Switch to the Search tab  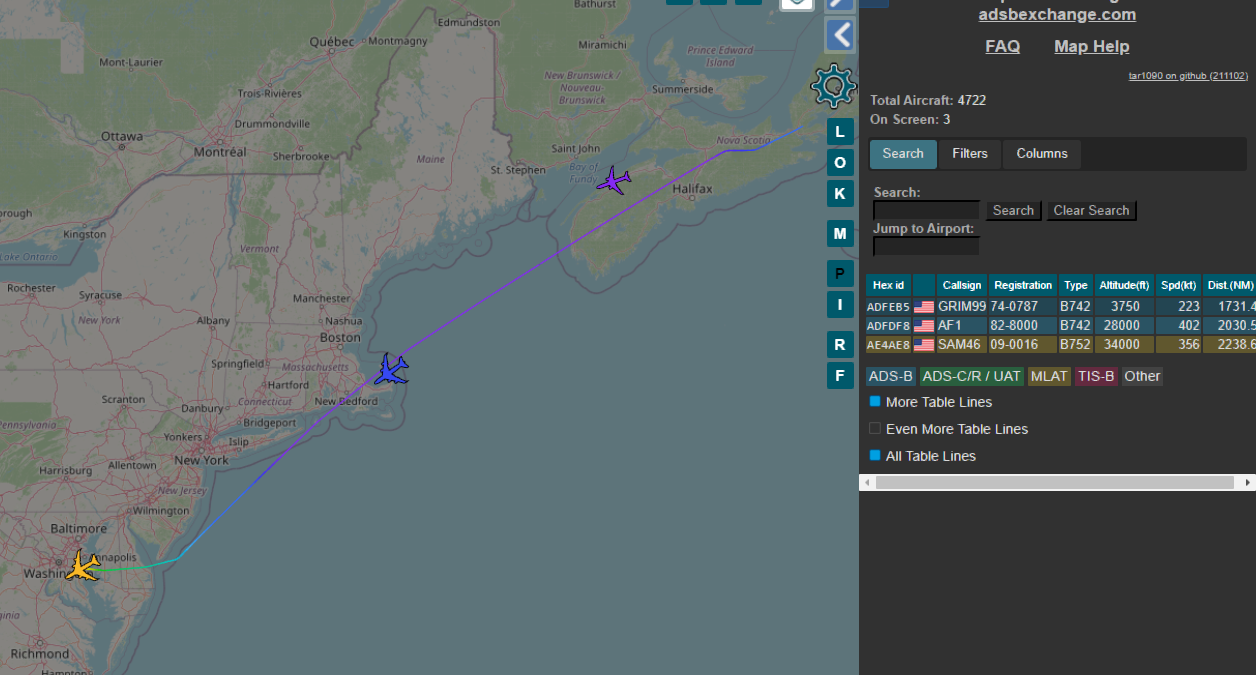903,154
